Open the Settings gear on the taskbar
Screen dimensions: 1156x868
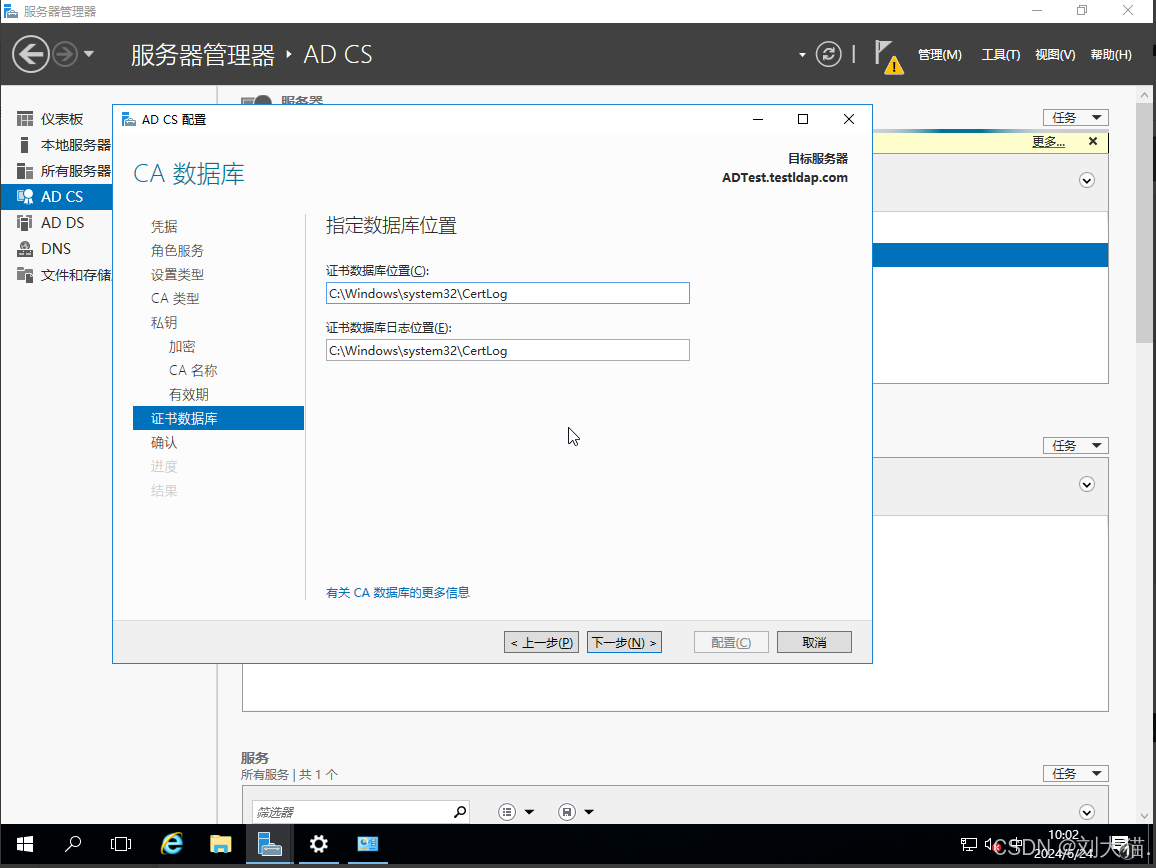click(318, 844)
